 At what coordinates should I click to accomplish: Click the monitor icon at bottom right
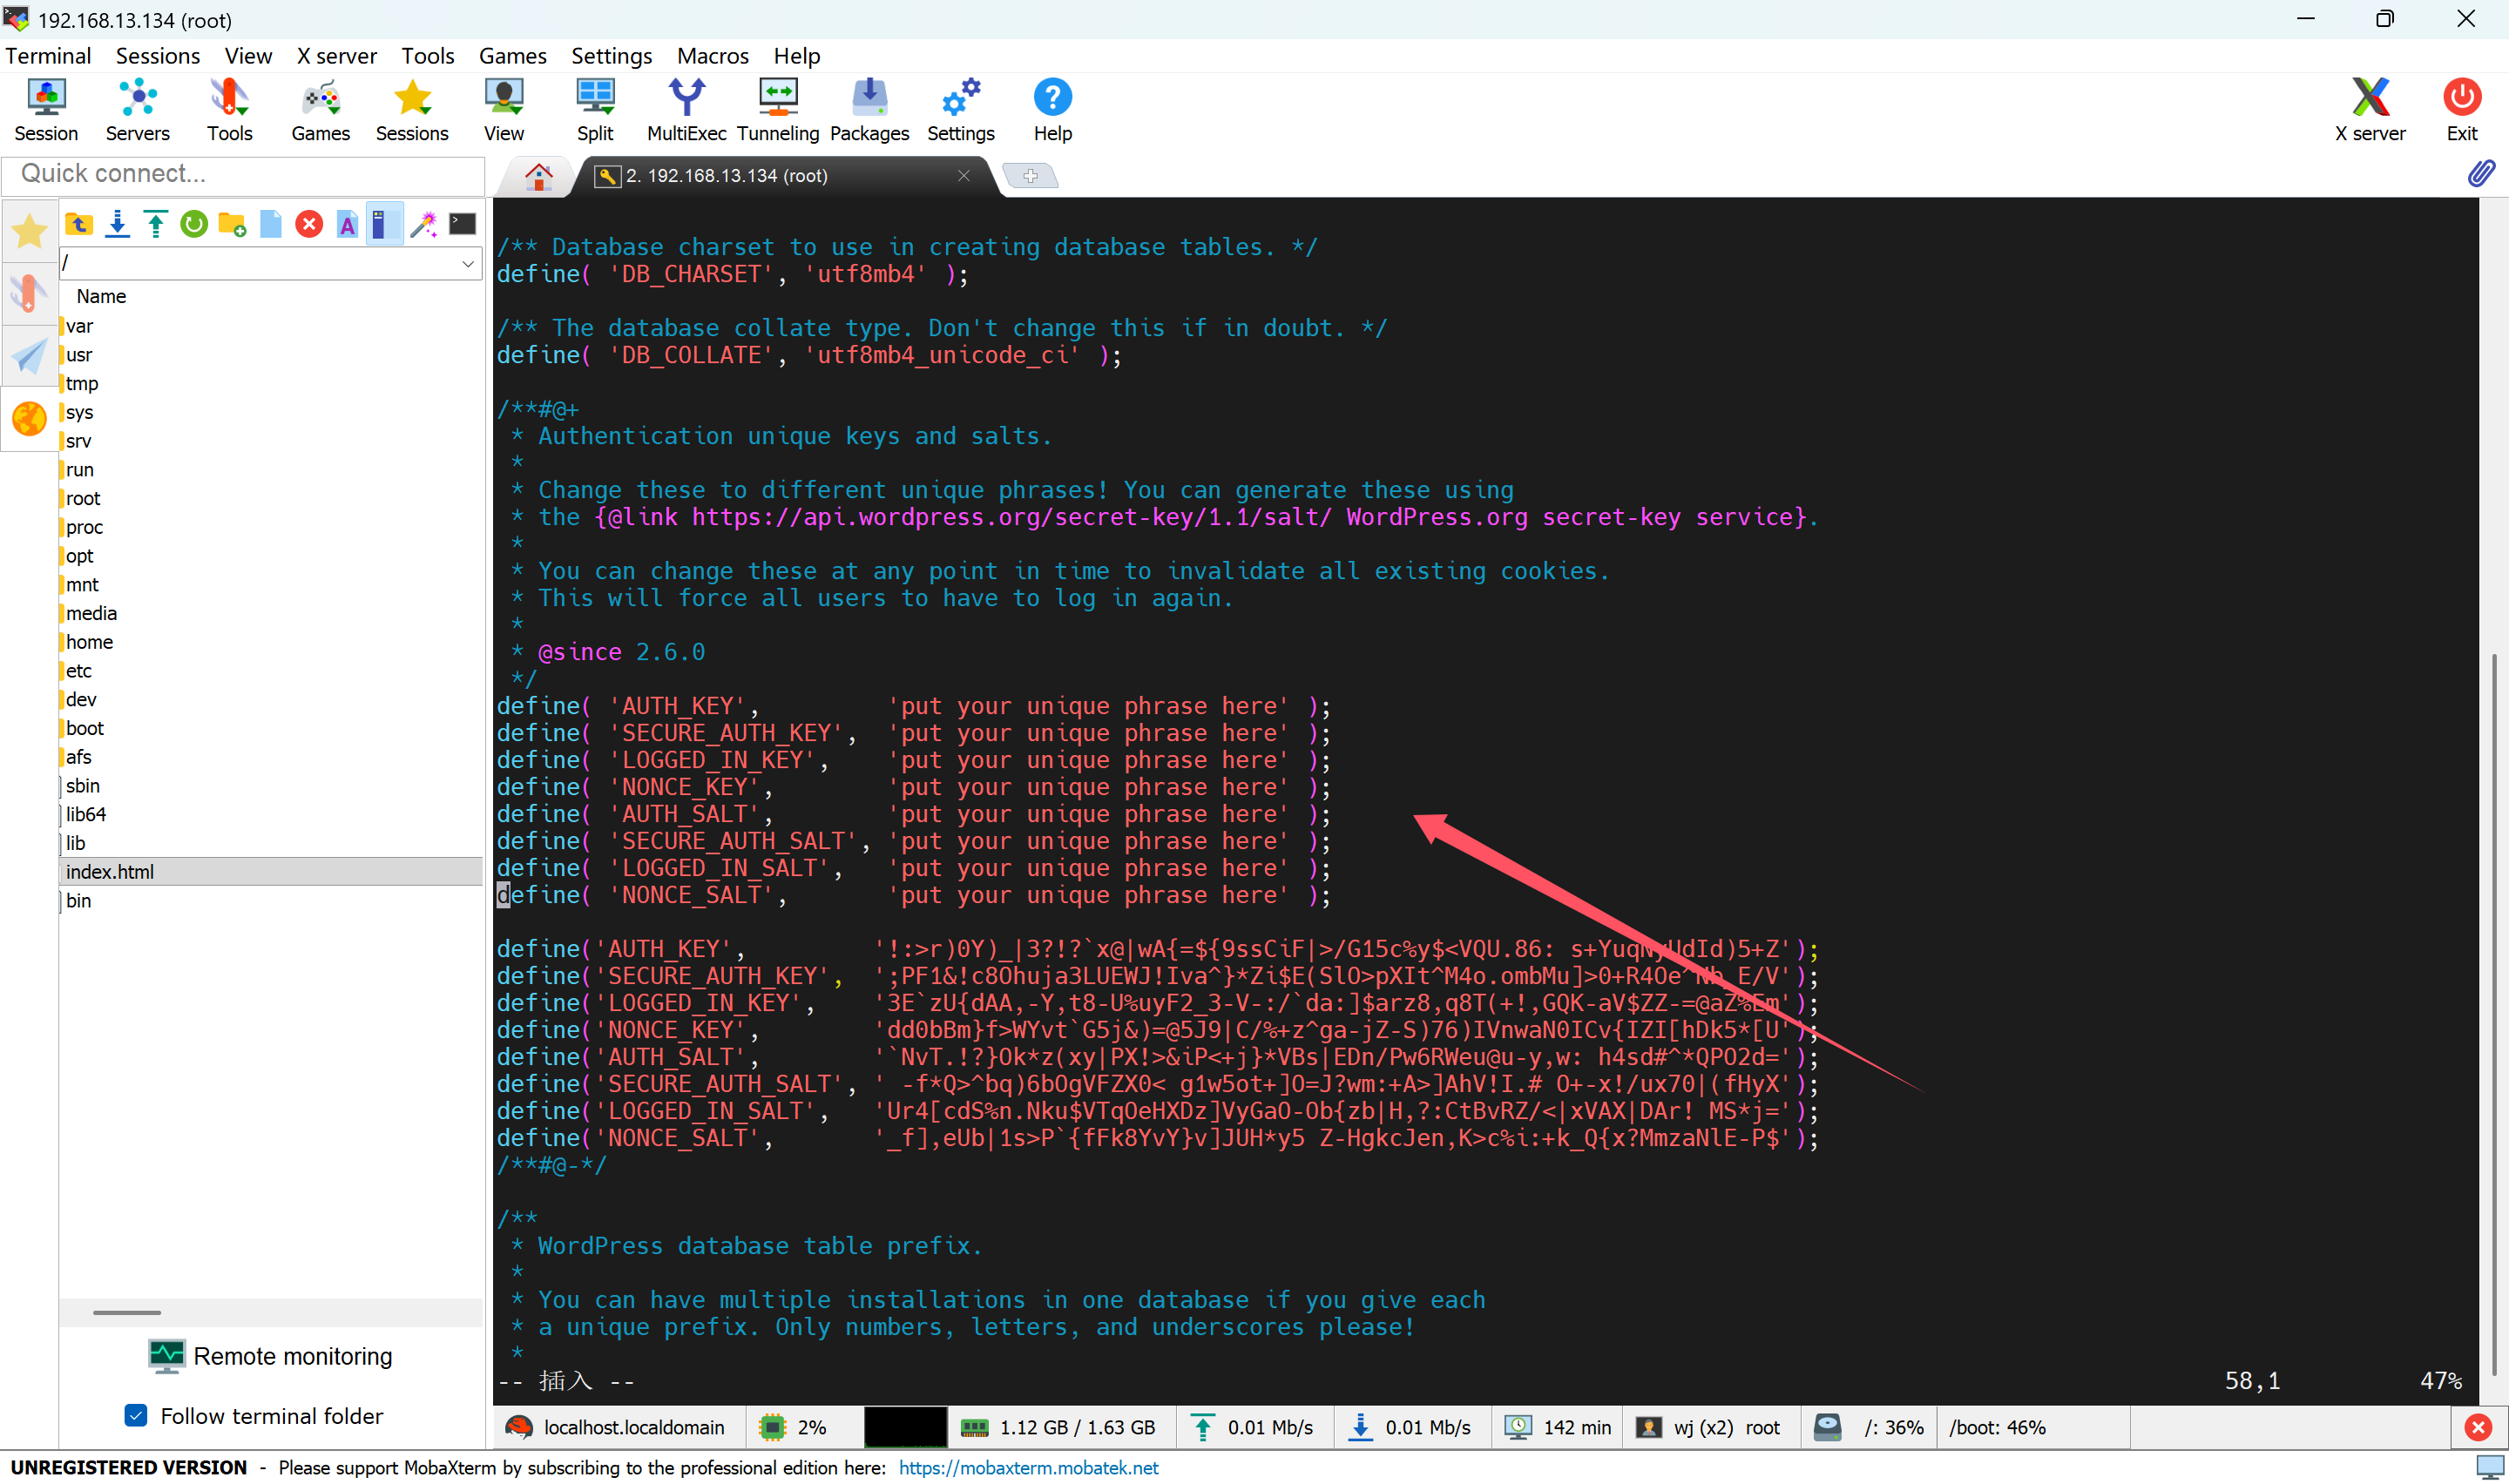tap(2489, 1467)
